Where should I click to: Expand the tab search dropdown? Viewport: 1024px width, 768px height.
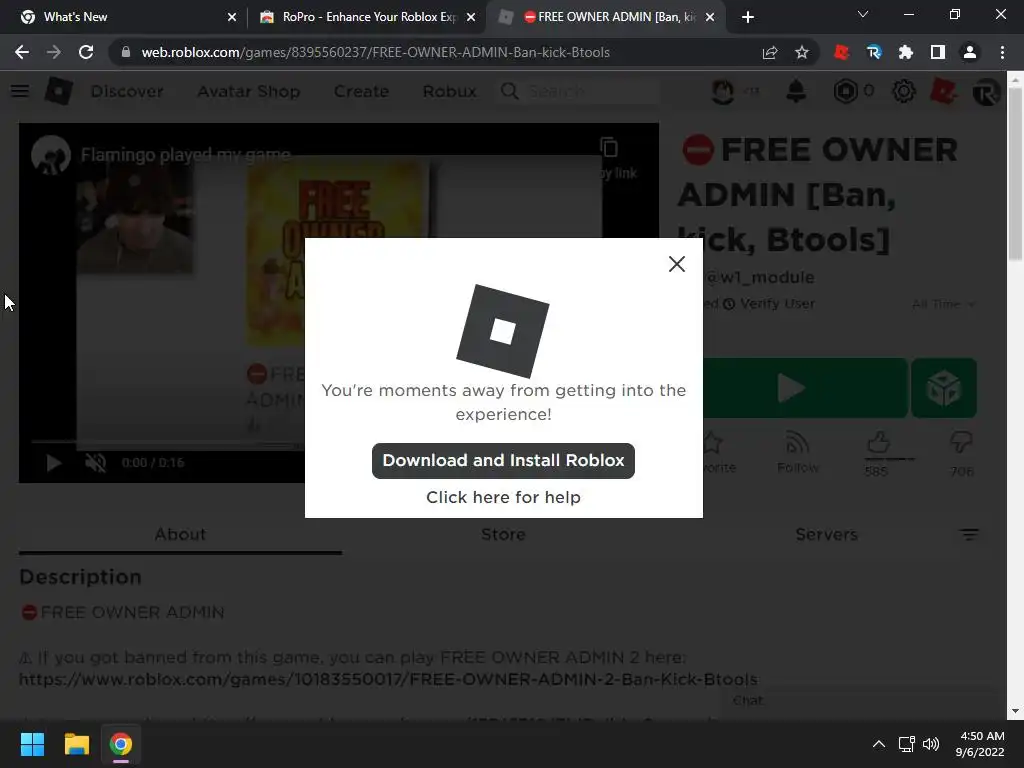click(863, 14)
